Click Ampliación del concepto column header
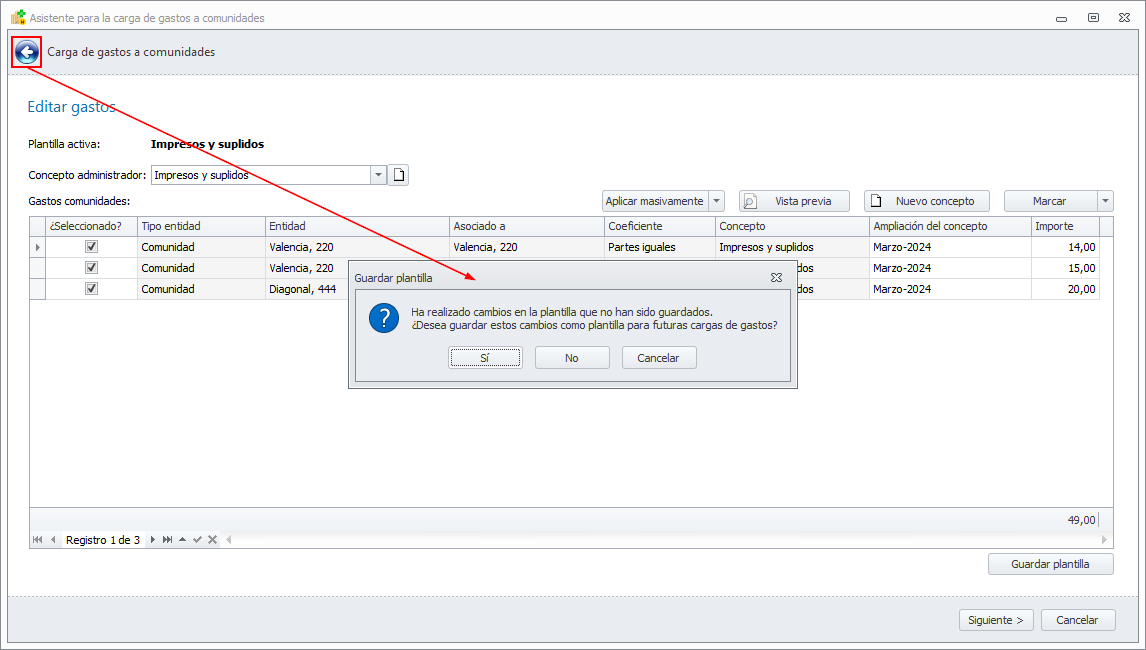 coord(950,227)
